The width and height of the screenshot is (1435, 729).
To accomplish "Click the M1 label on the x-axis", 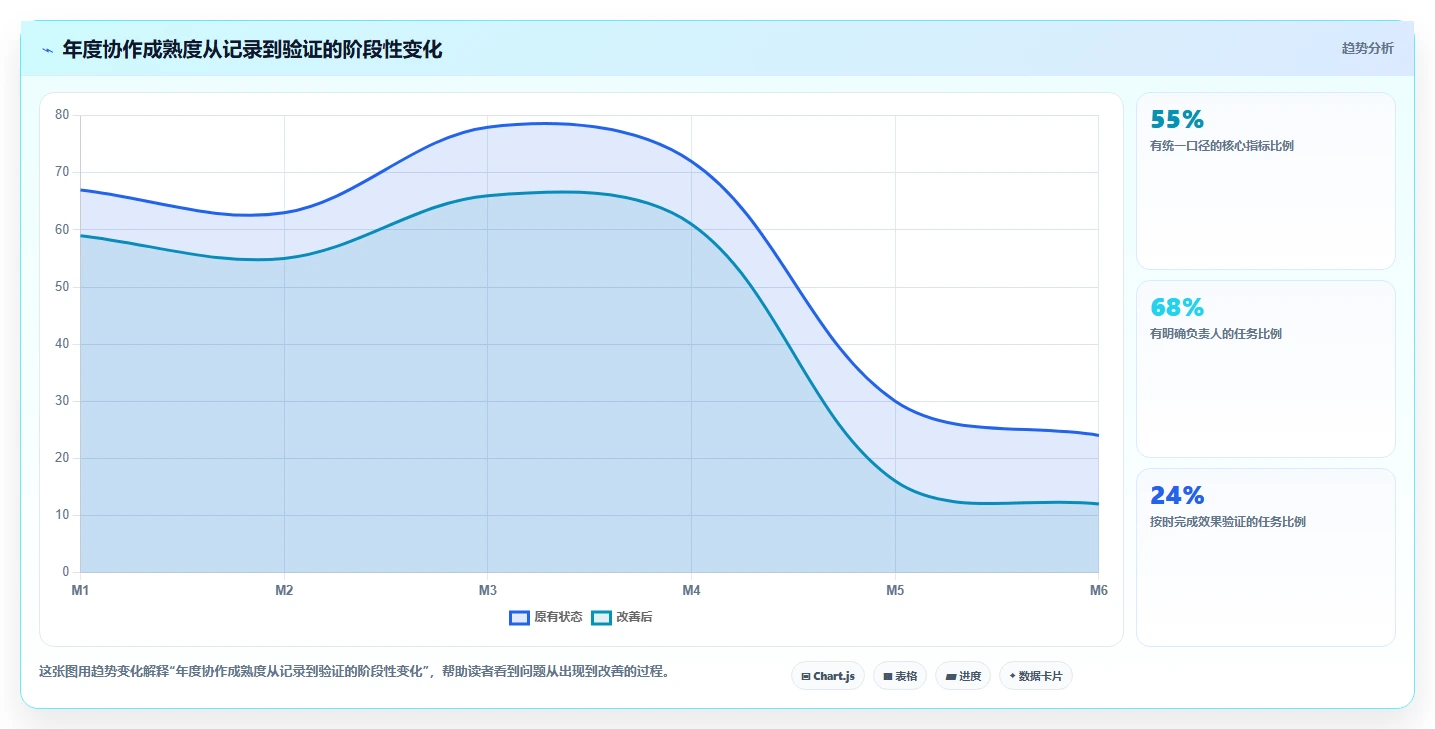I will coord(80,591).
